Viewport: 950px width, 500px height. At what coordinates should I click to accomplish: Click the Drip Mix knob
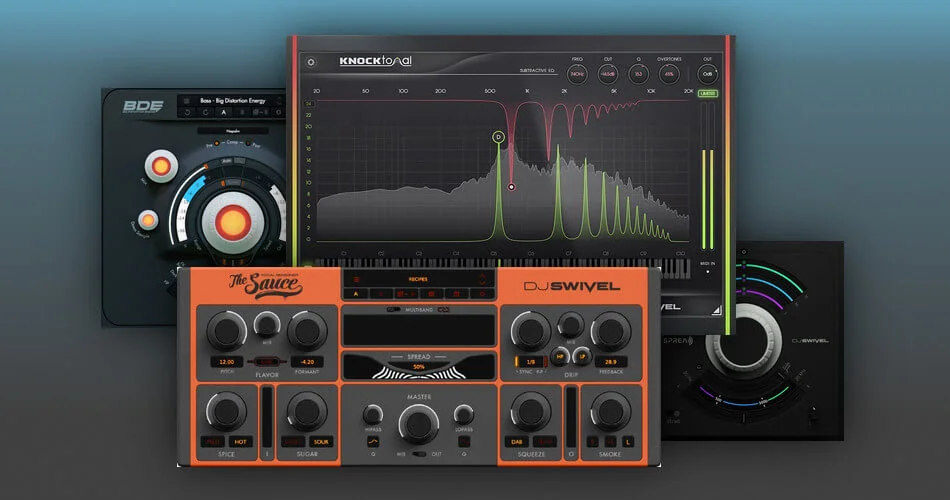pyautogui.click(x=570, y=325)
